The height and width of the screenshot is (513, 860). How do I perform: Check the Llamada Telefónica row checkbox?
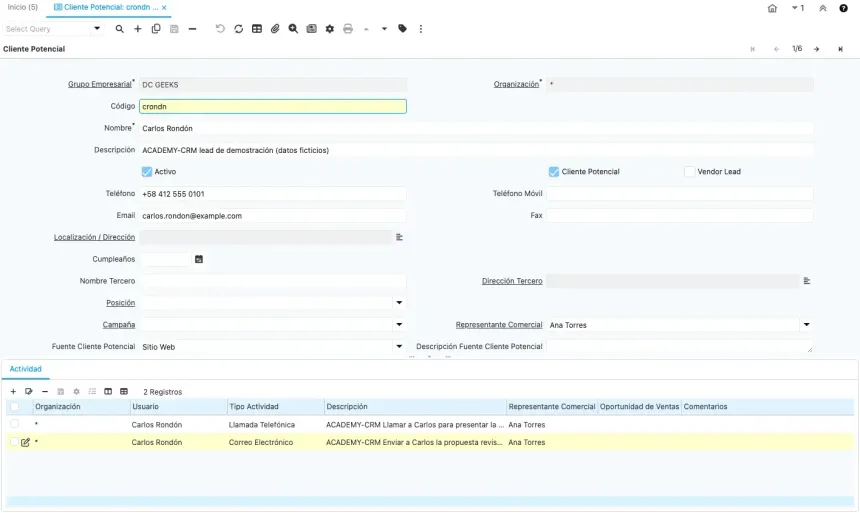pyautogui.click(x=15, y=424)
